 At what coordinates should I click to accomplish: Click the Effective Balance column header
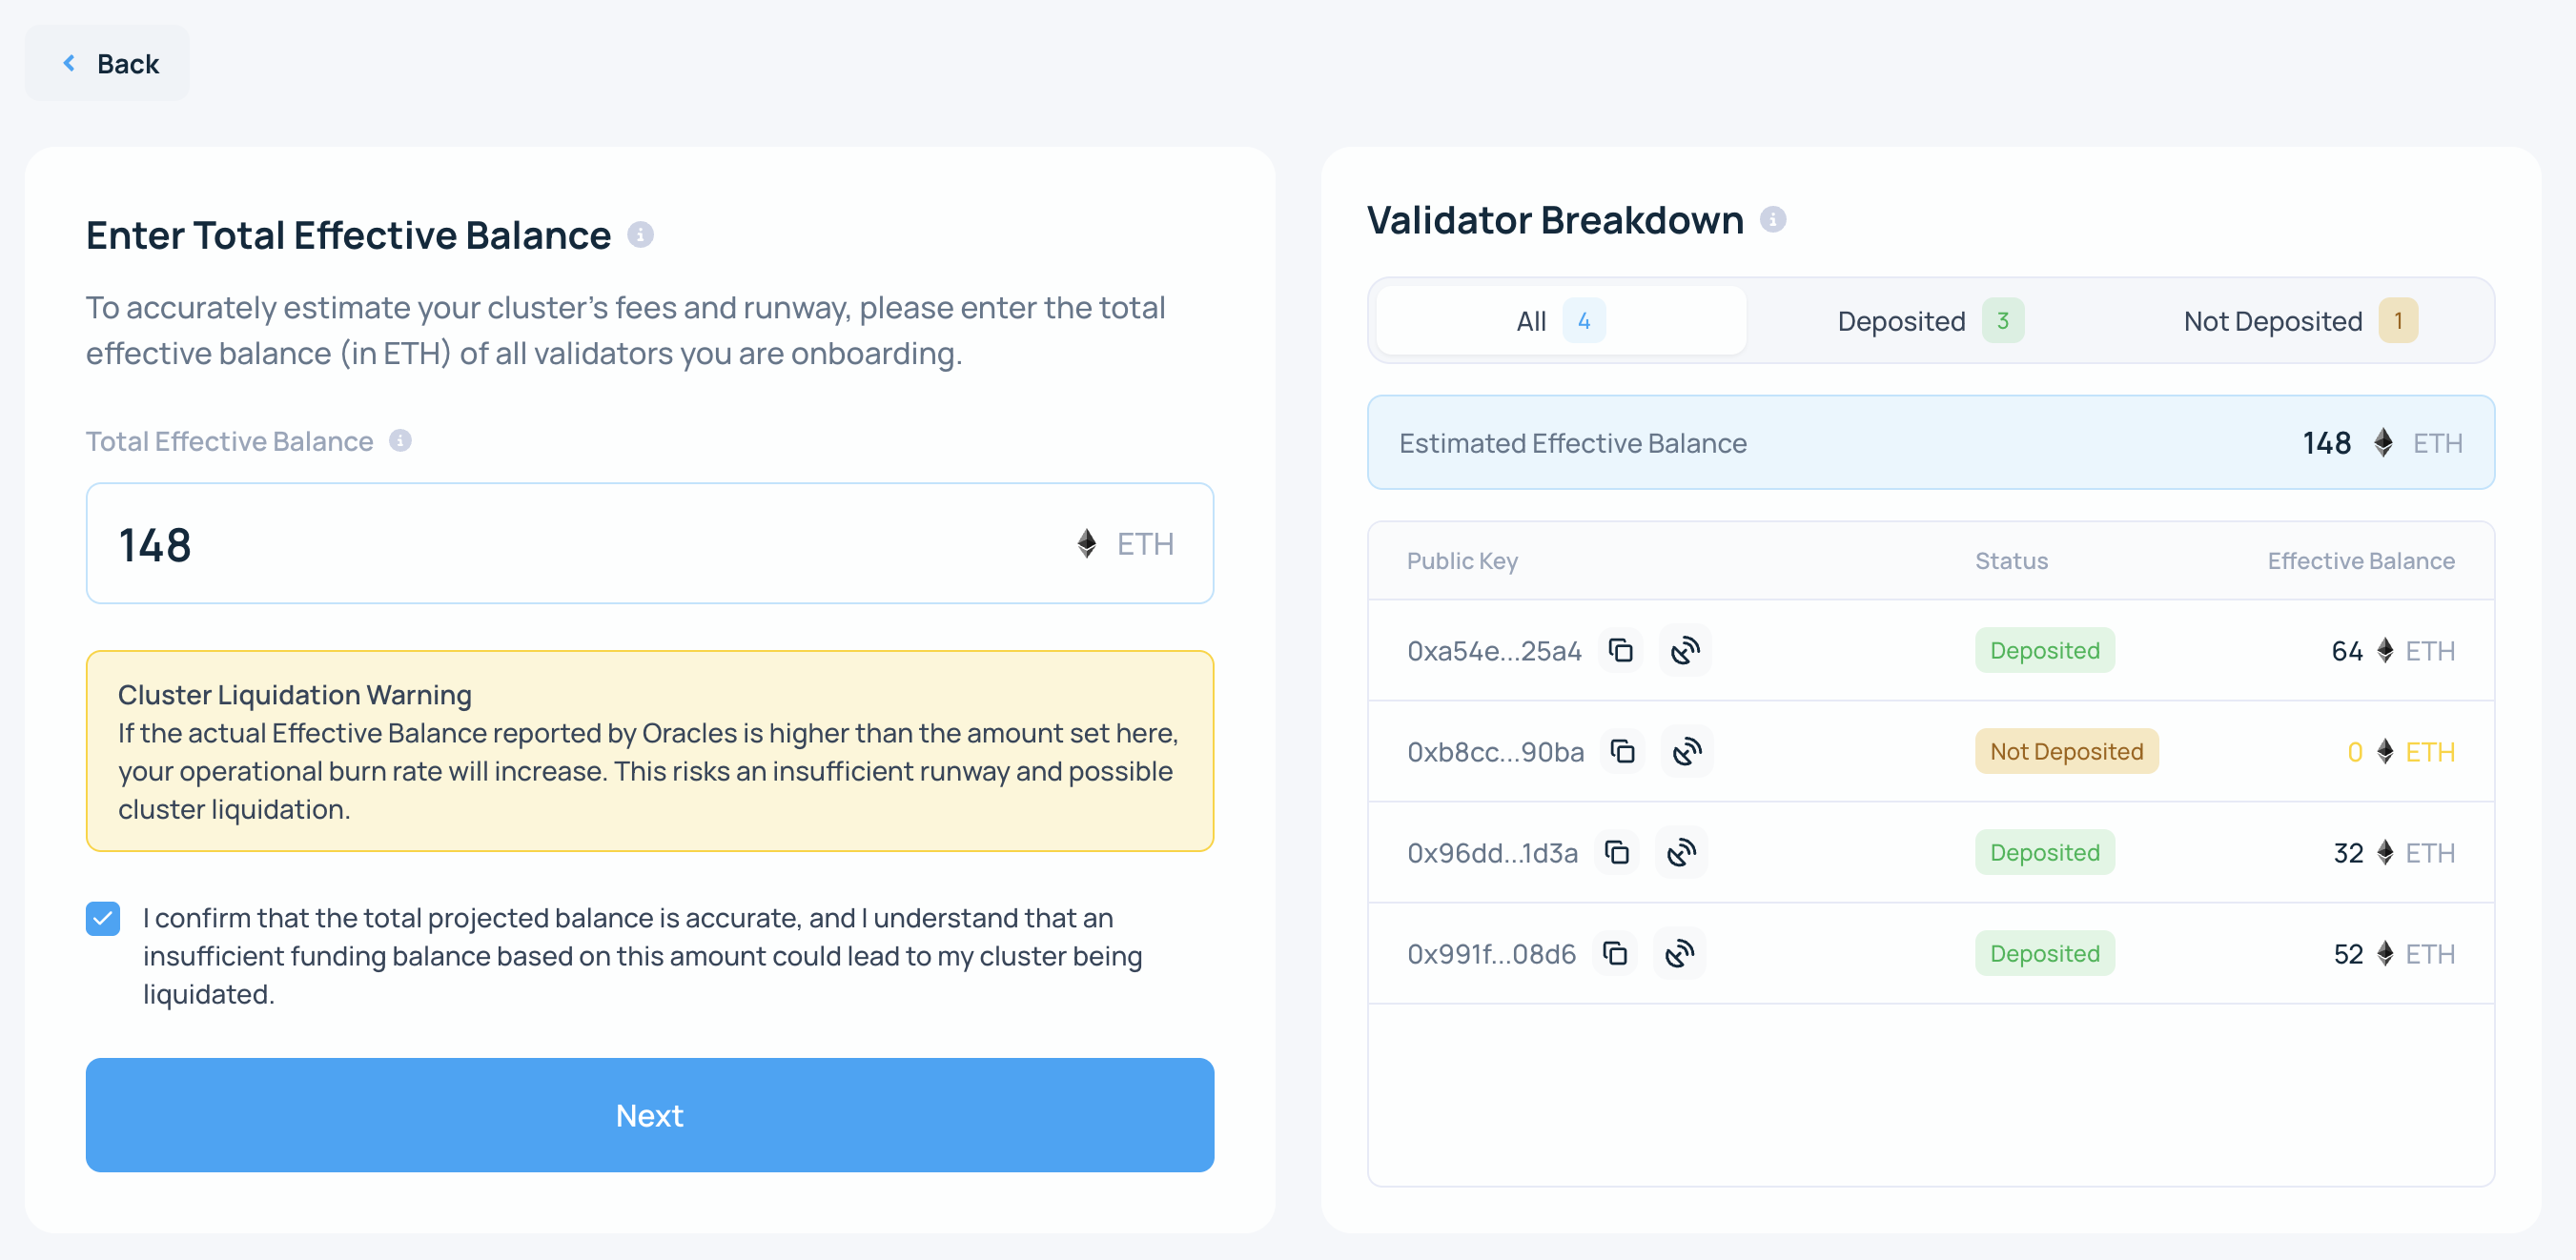point(2360,561)
